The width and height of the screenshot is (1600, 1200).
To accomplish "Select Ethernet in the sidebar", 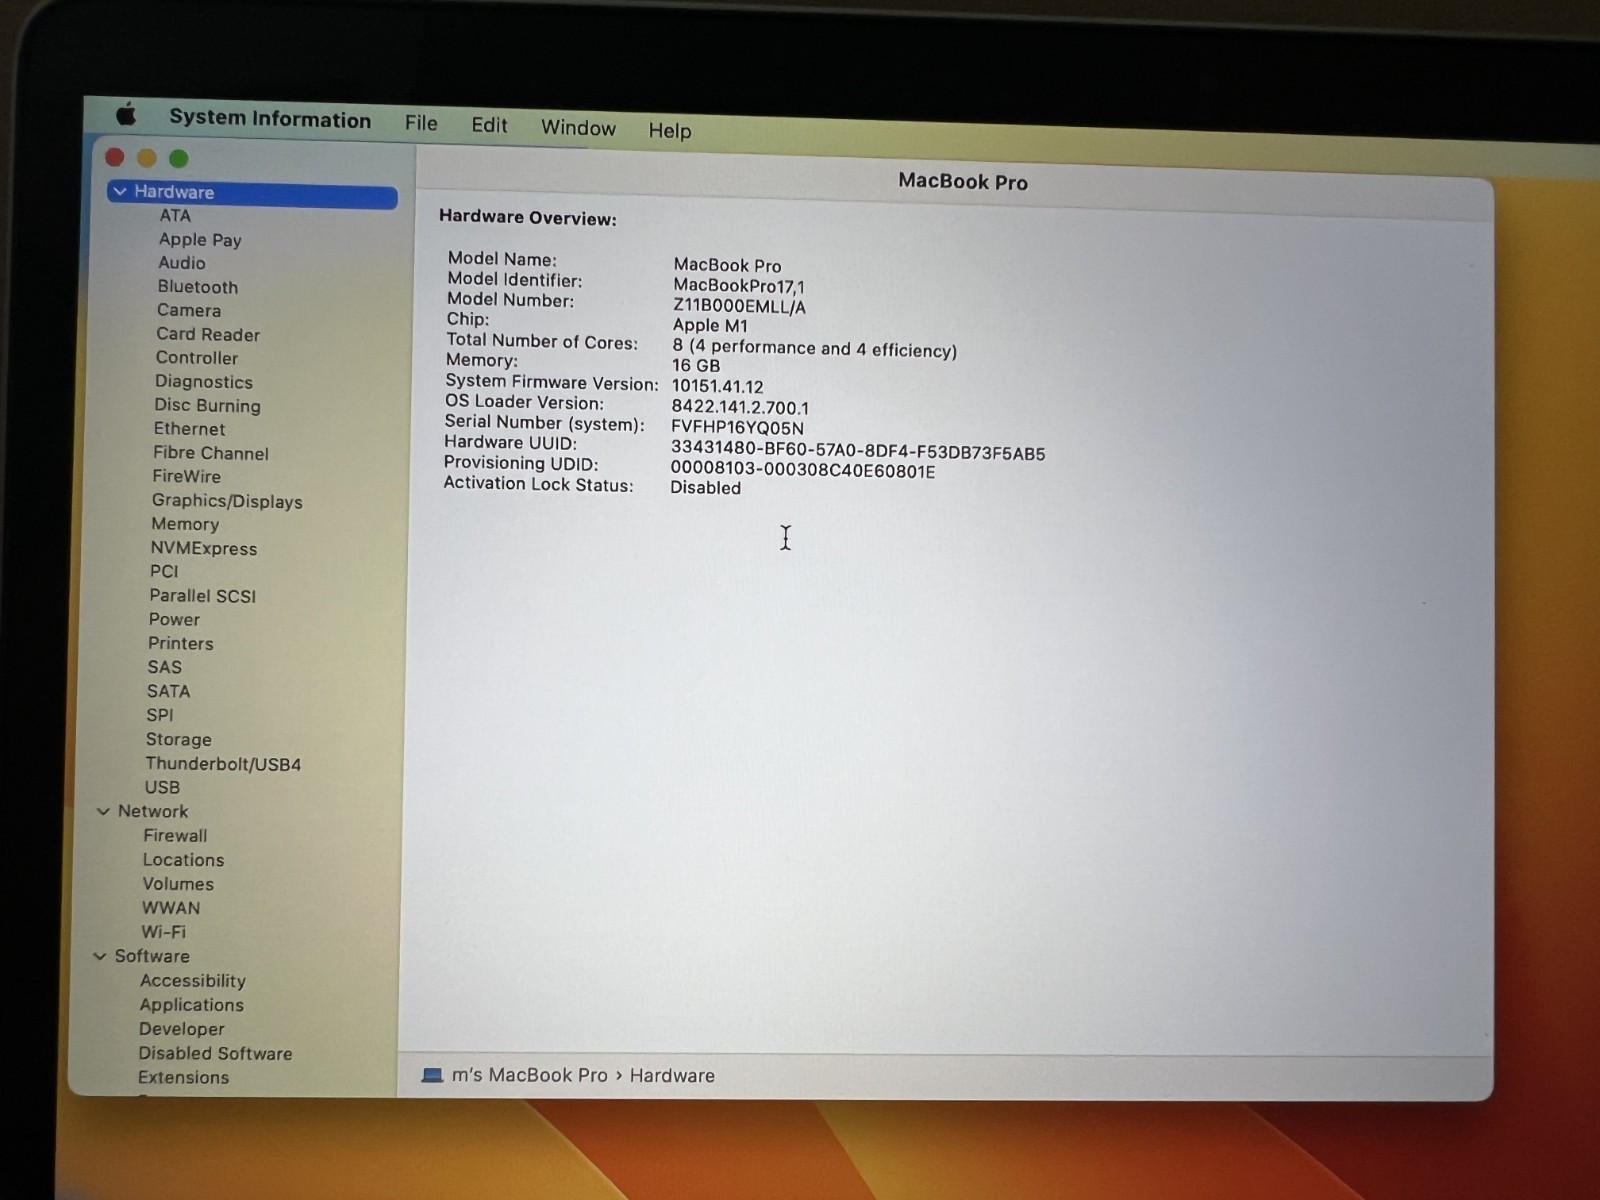I will click(189, 429).
